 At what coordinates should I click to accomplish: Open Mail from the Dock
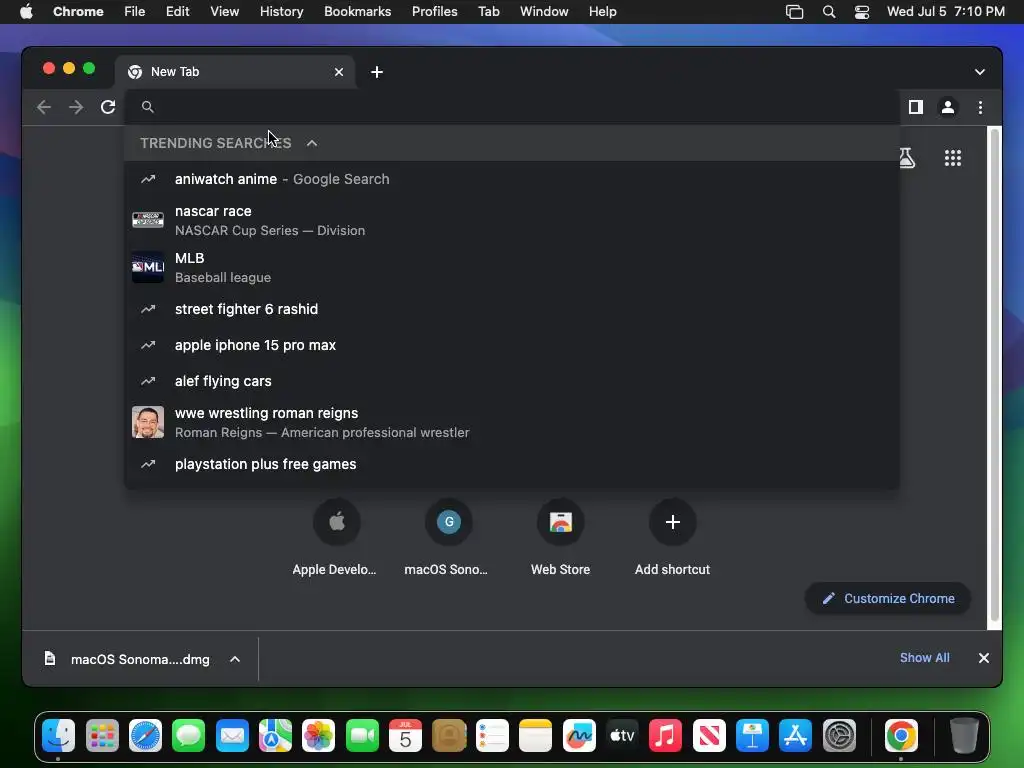(232, 736)
